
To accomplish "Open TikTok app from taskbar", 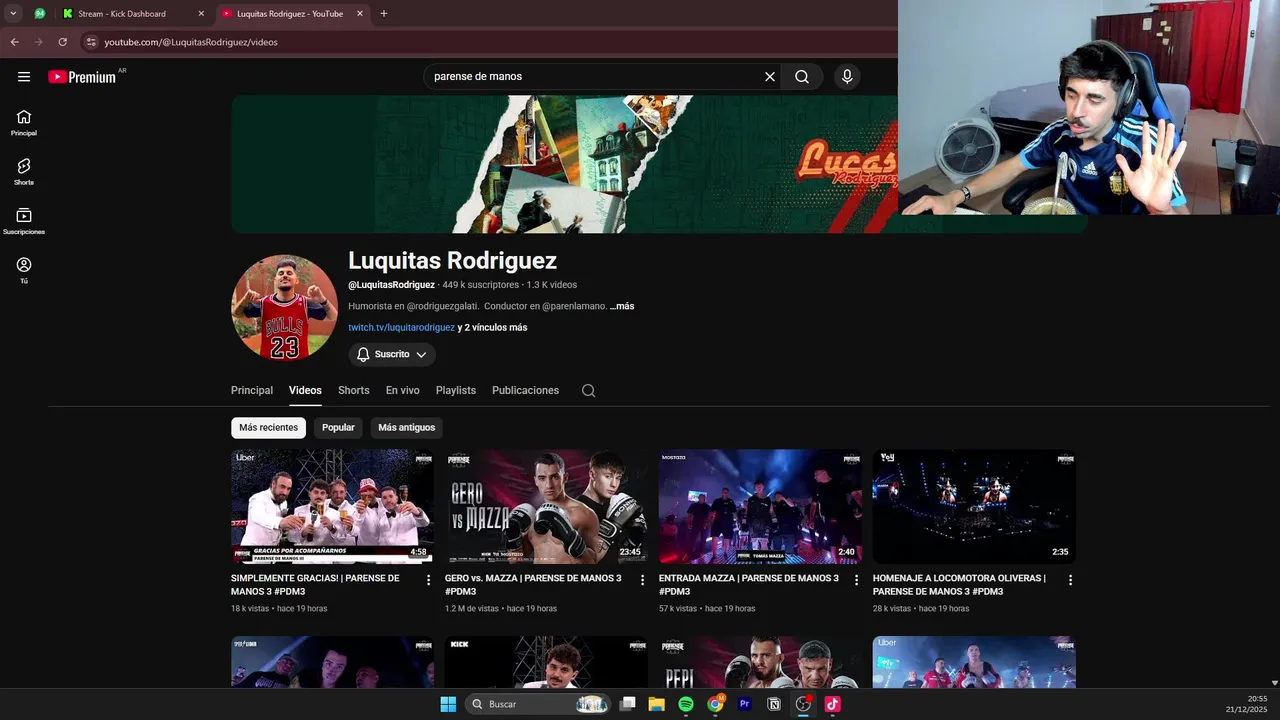I will click(x=832, y=704).
